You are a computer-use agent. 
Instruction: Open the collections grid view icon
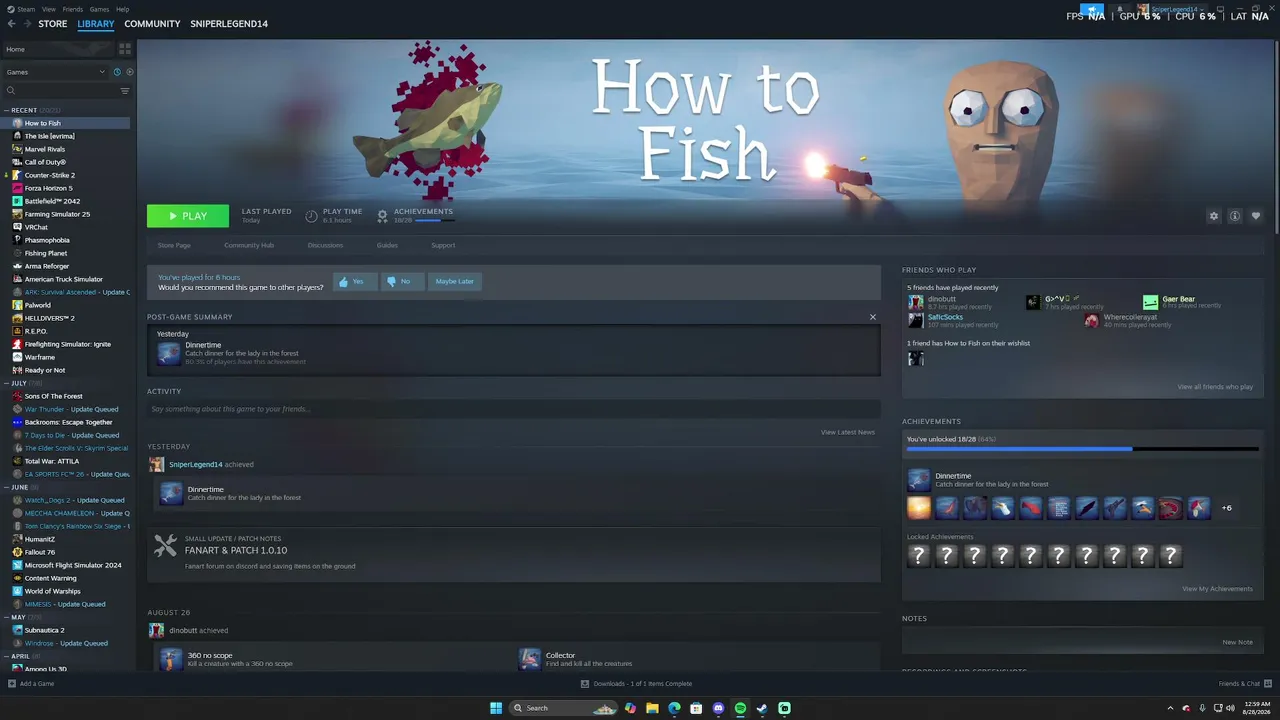coord(125,49)
